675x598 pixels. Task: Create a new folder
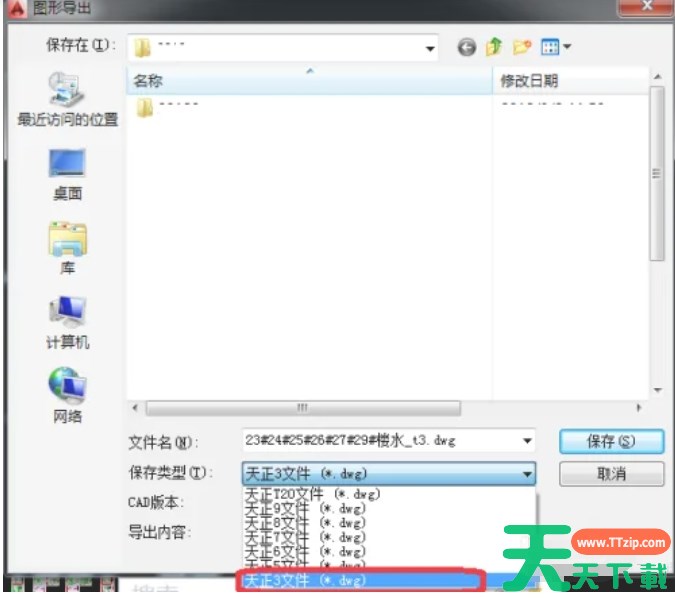tap(522, 46)
